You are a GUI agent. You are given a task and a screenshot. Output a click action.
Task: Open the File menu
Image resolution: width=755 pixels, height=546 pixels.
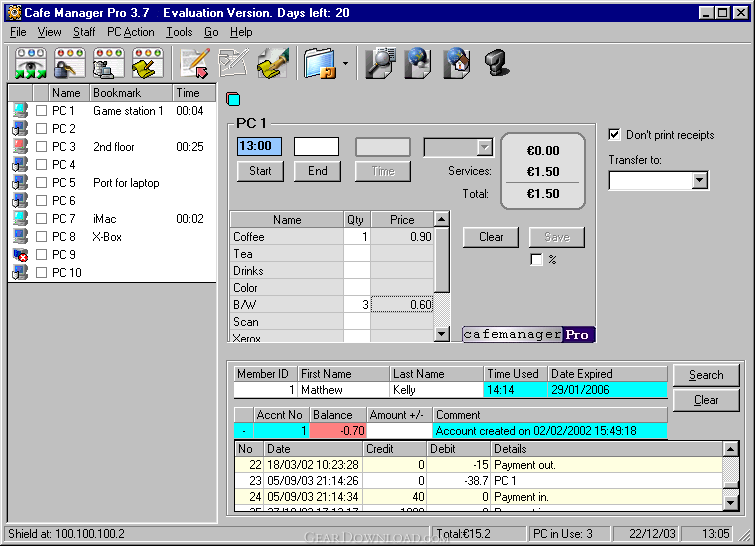point(18,32)
